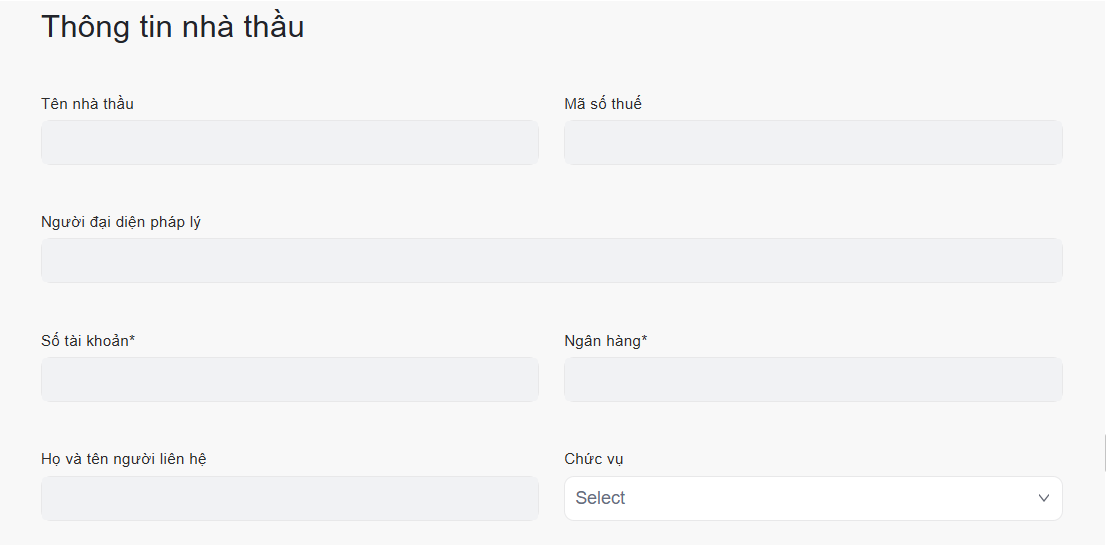This screenshot has width=1106, height=547.
Task: Open the Chức vụ dropdown
Action: click(812, 498)
